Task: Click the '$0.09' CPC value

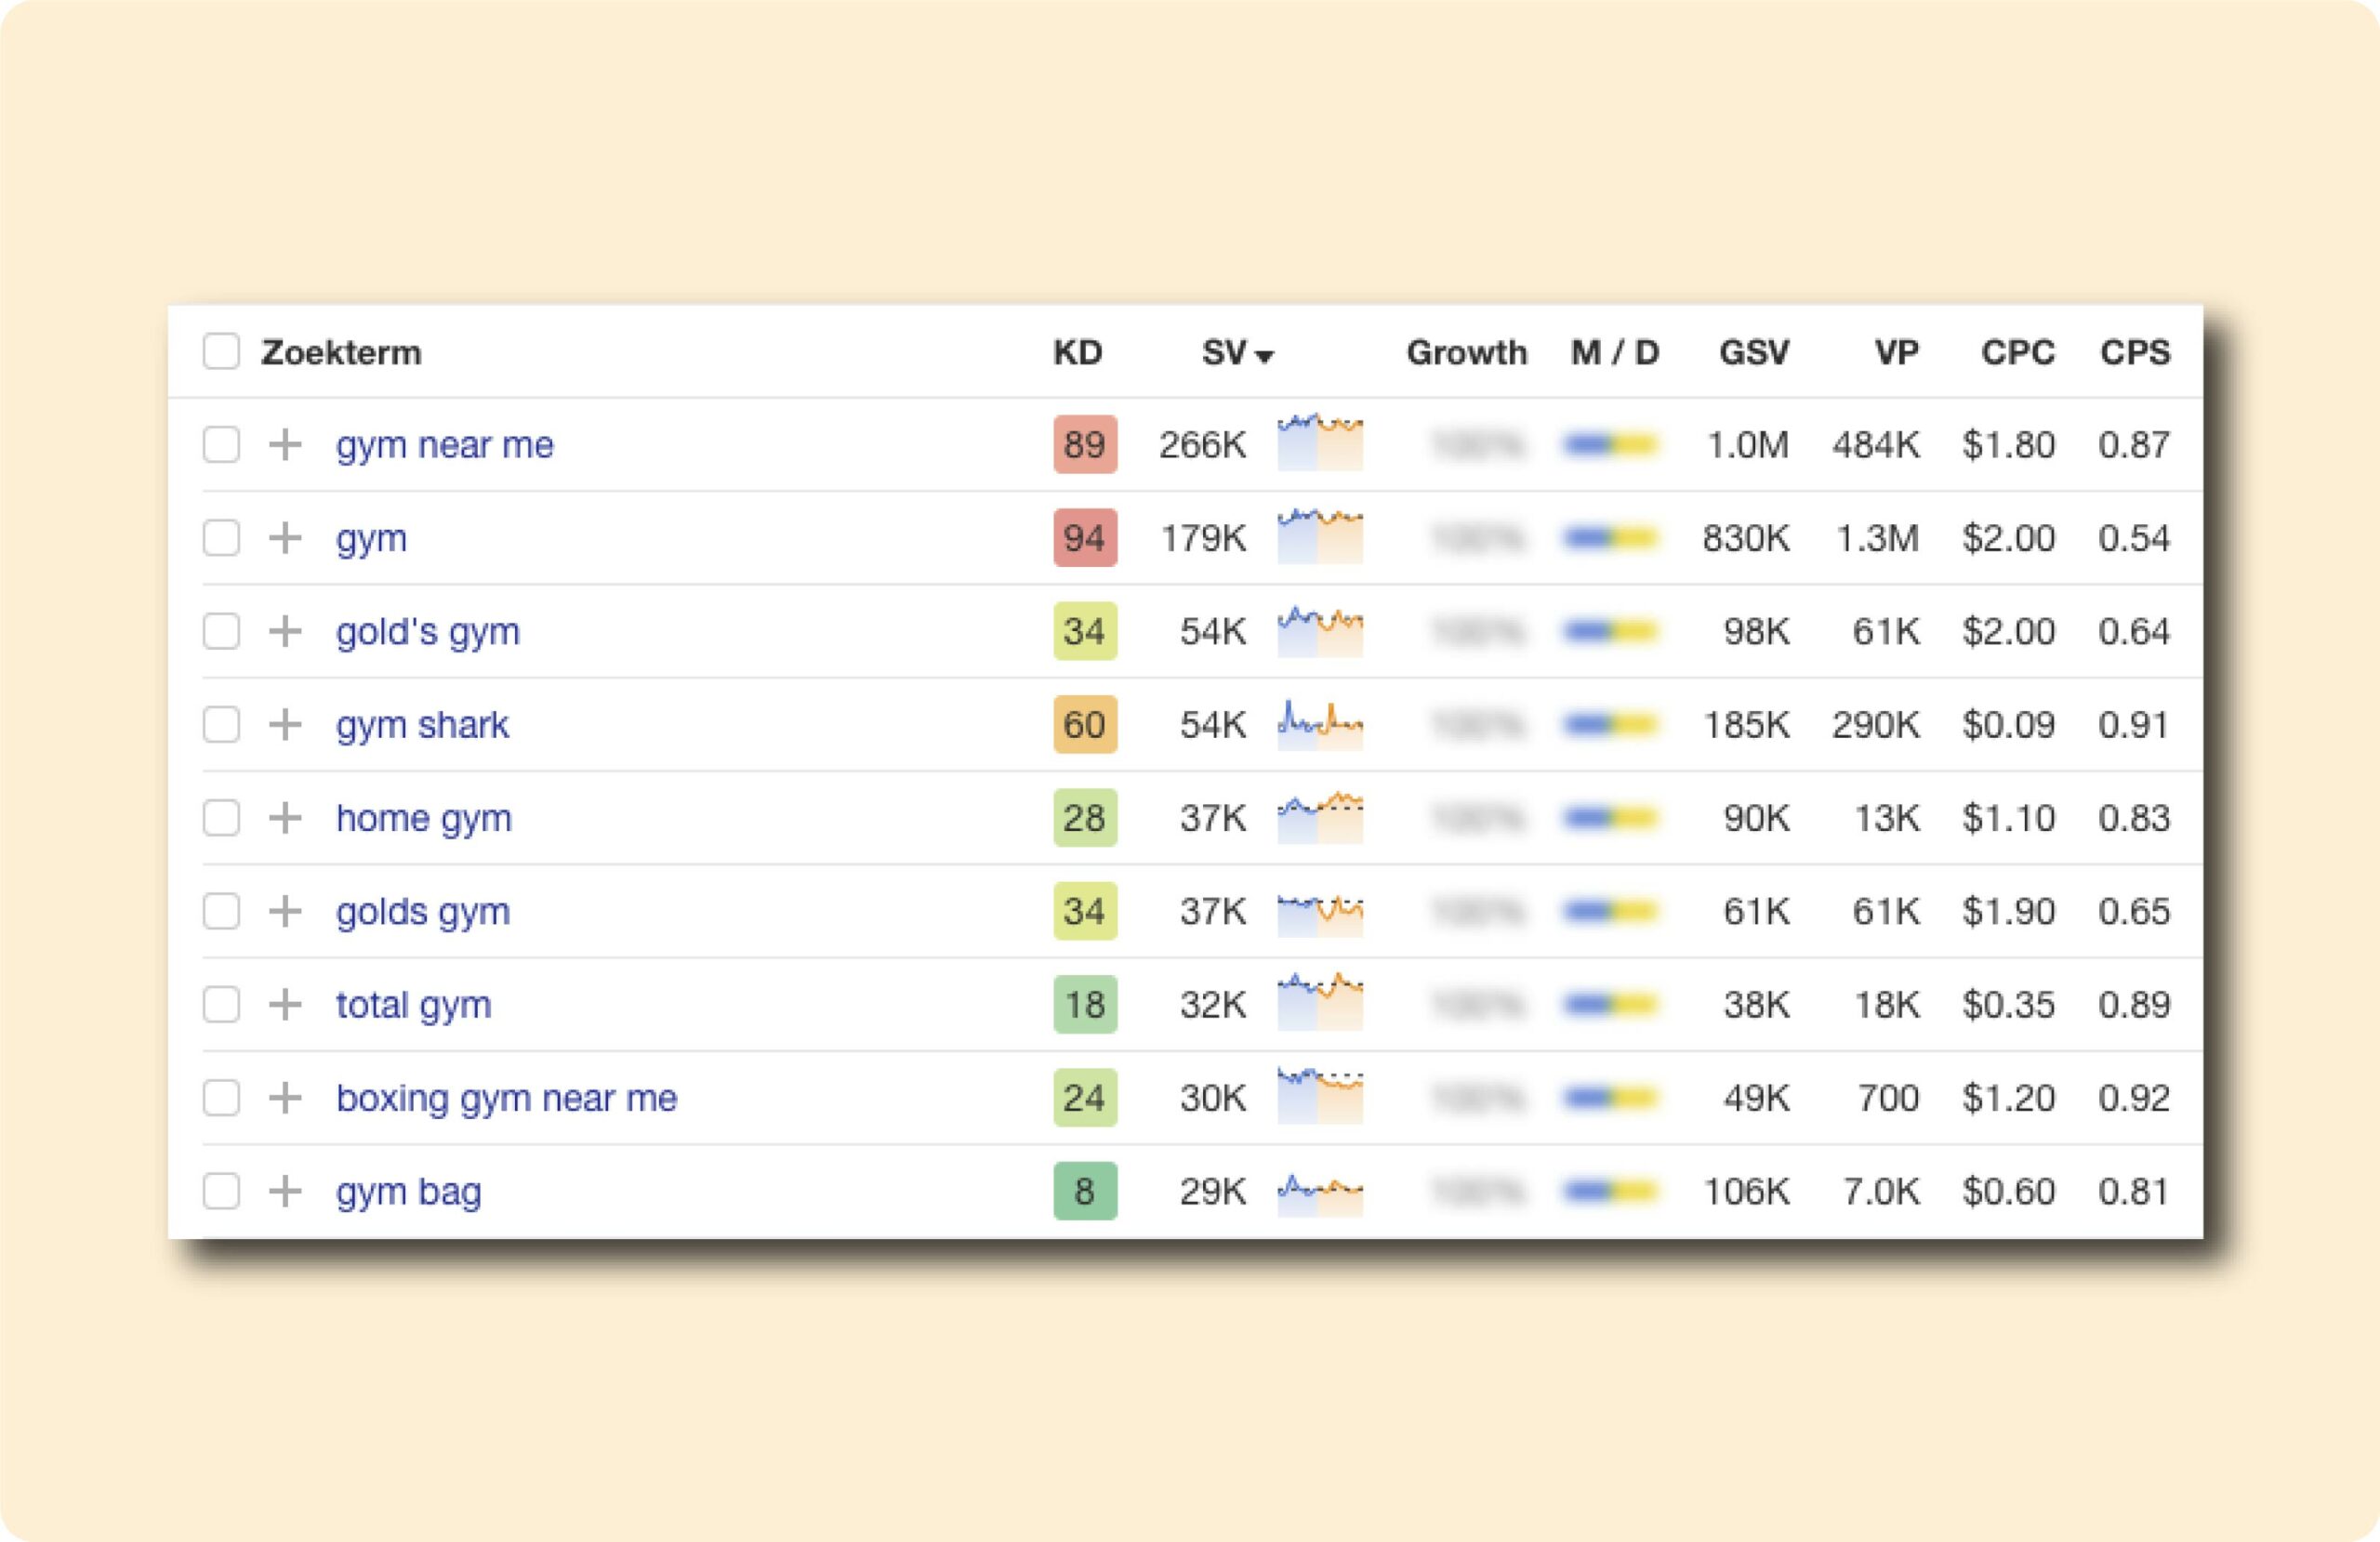Action: coord(2008,725)
